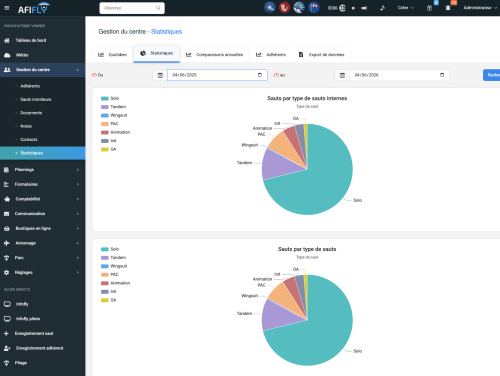This screenshot has height=376, width=500.
Task: Toggle the hamburger menu icon
Action: 7,8
